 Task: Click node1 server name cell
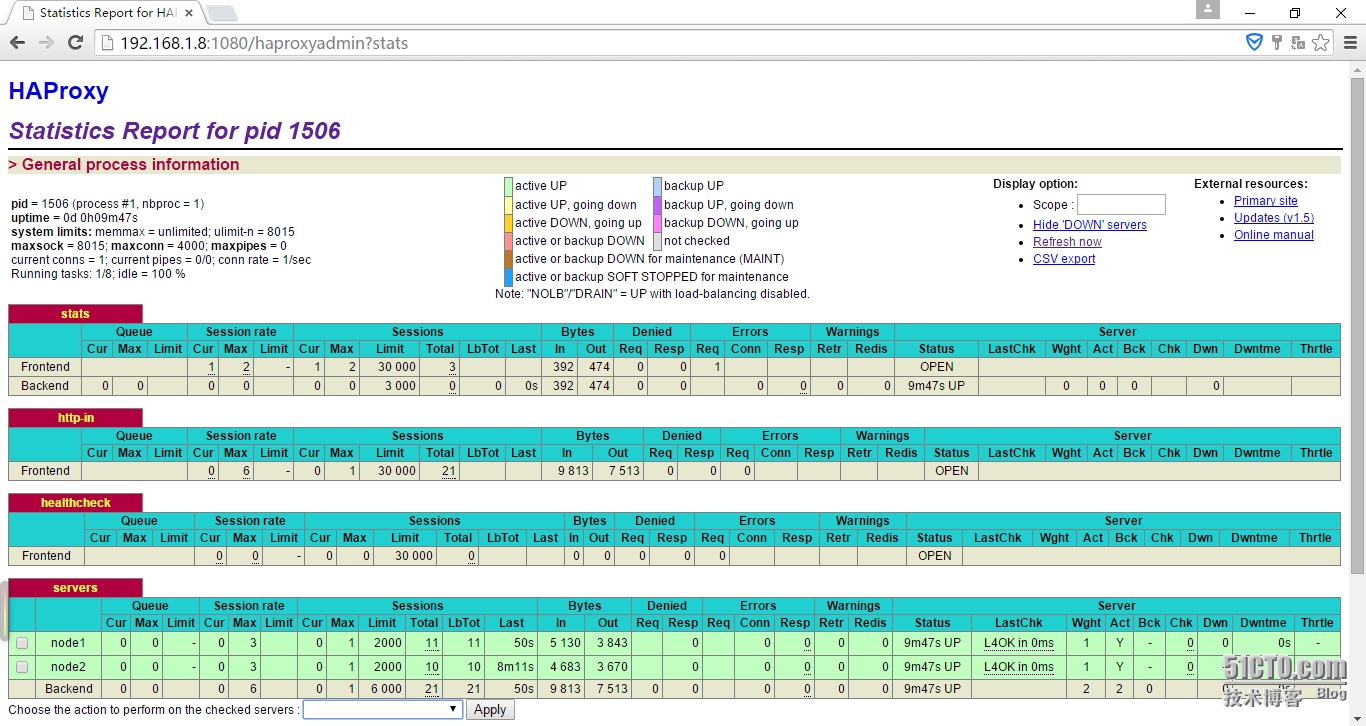point(68,643)
